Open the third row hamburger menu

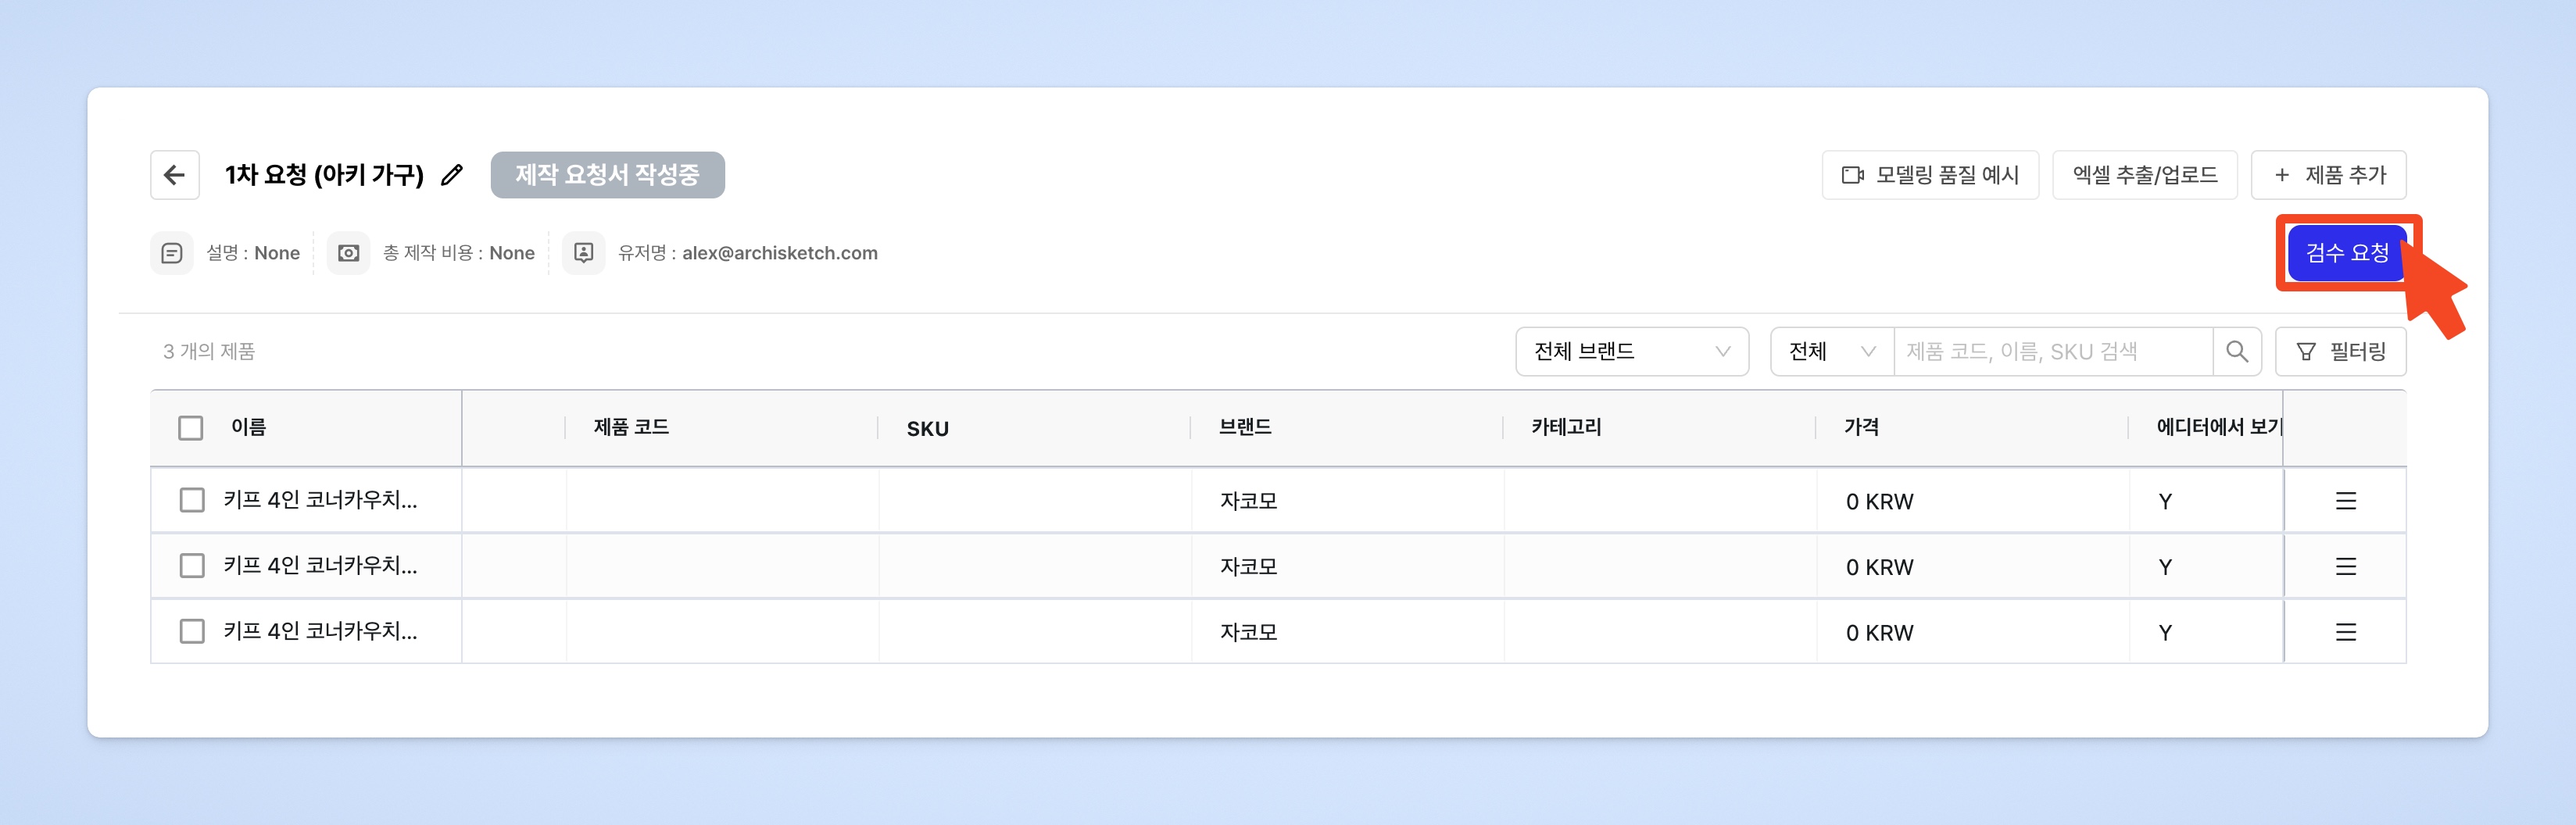(x=2345, y=632)
